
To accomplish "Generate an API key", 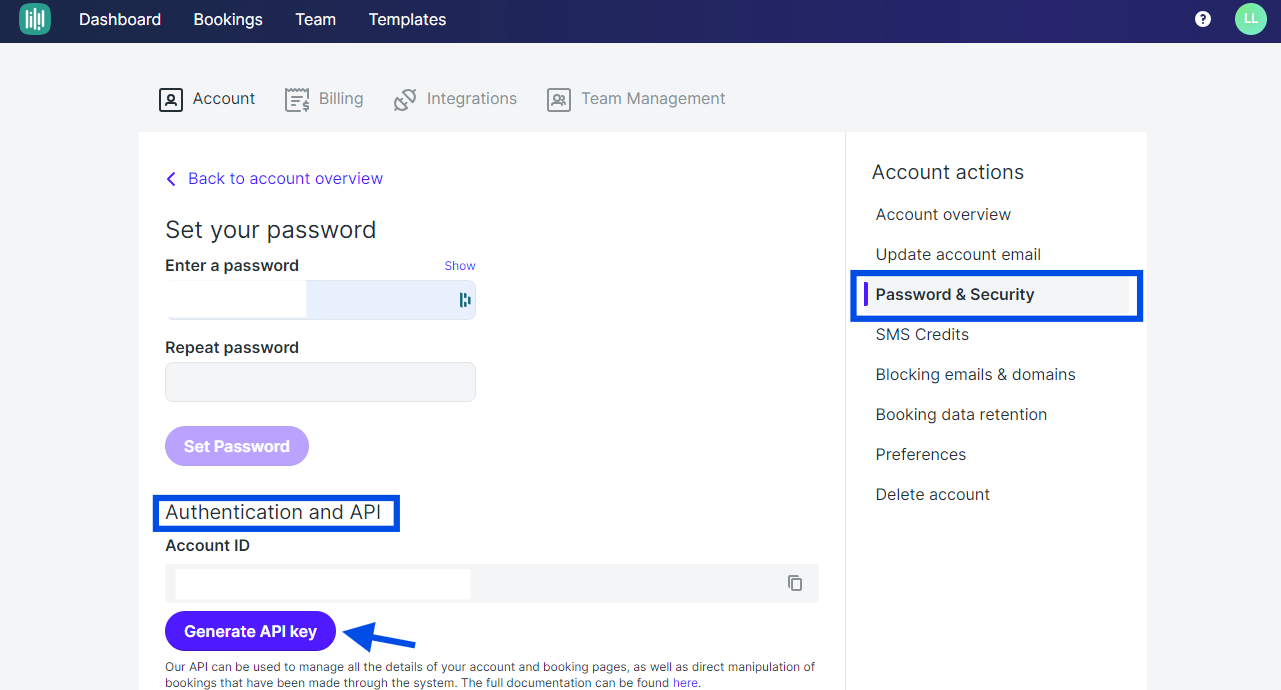I will (x=249, y=631).
